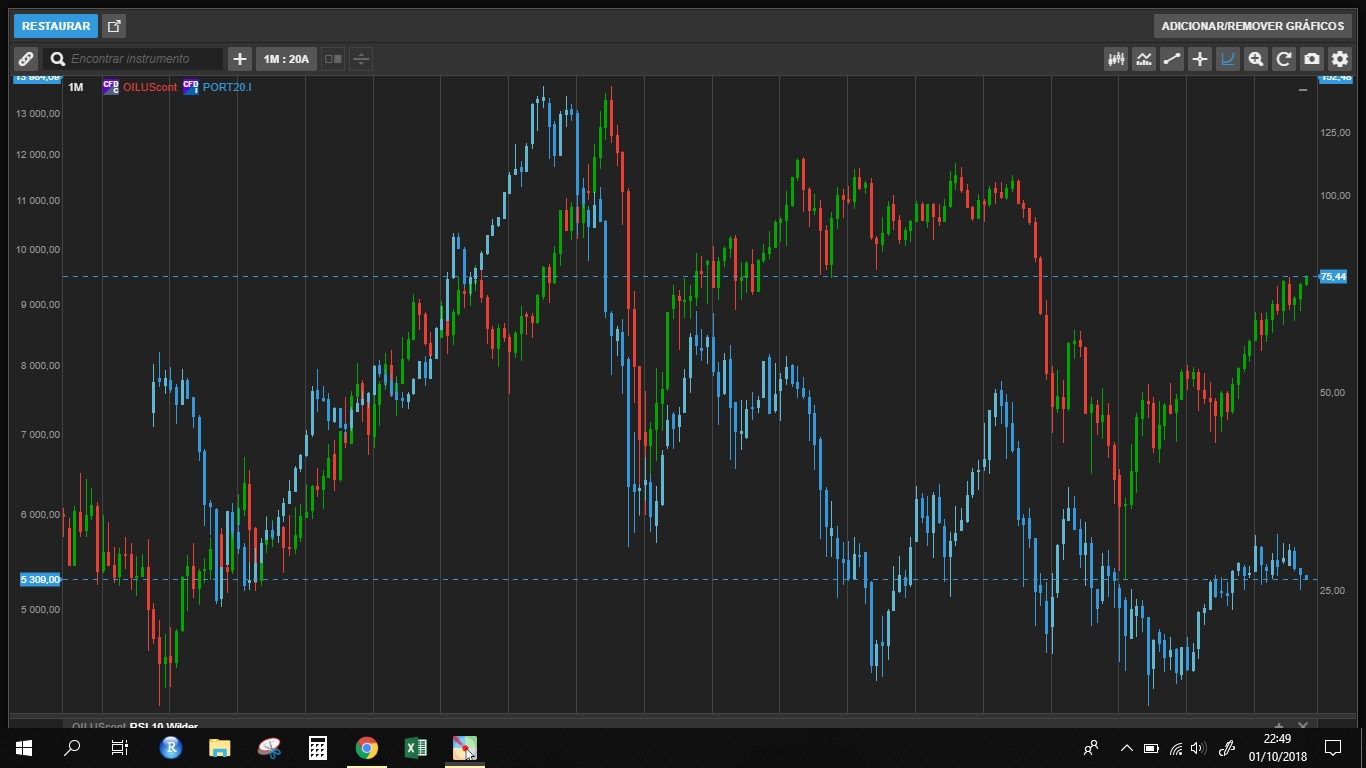Toggle the logarithmic scale button
1366x768 pixels.
pos(1228,59)
